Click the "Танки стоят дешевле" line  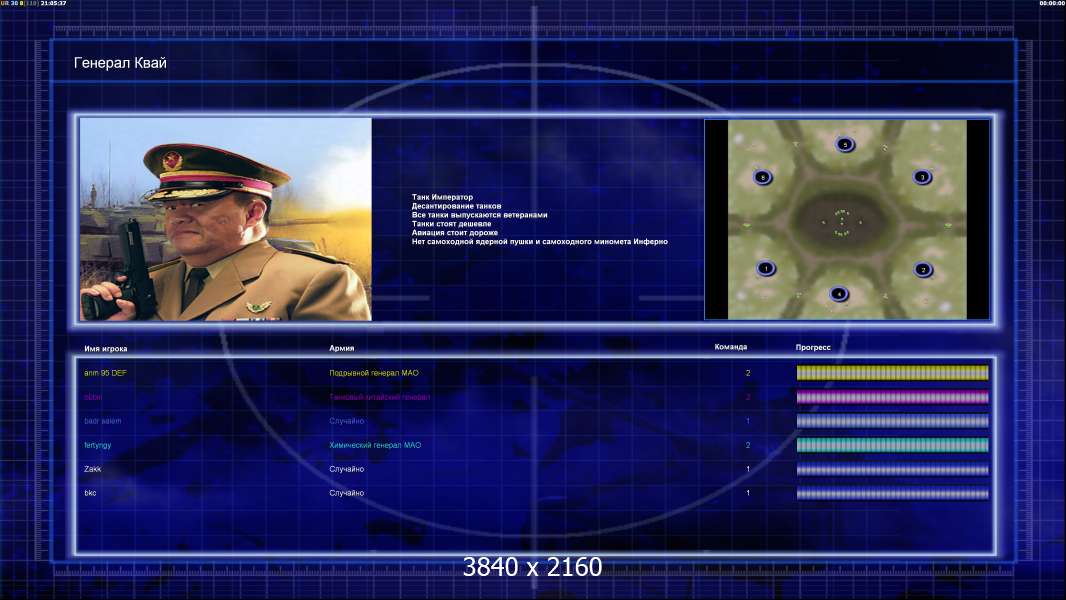(x=451, y=224)
